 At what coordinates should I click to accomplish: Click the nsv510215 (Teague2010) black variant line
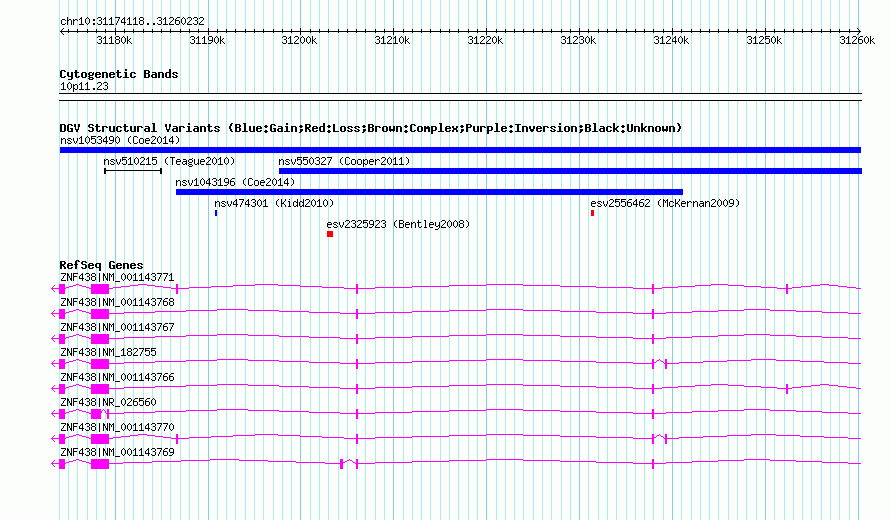coord(133,171)
